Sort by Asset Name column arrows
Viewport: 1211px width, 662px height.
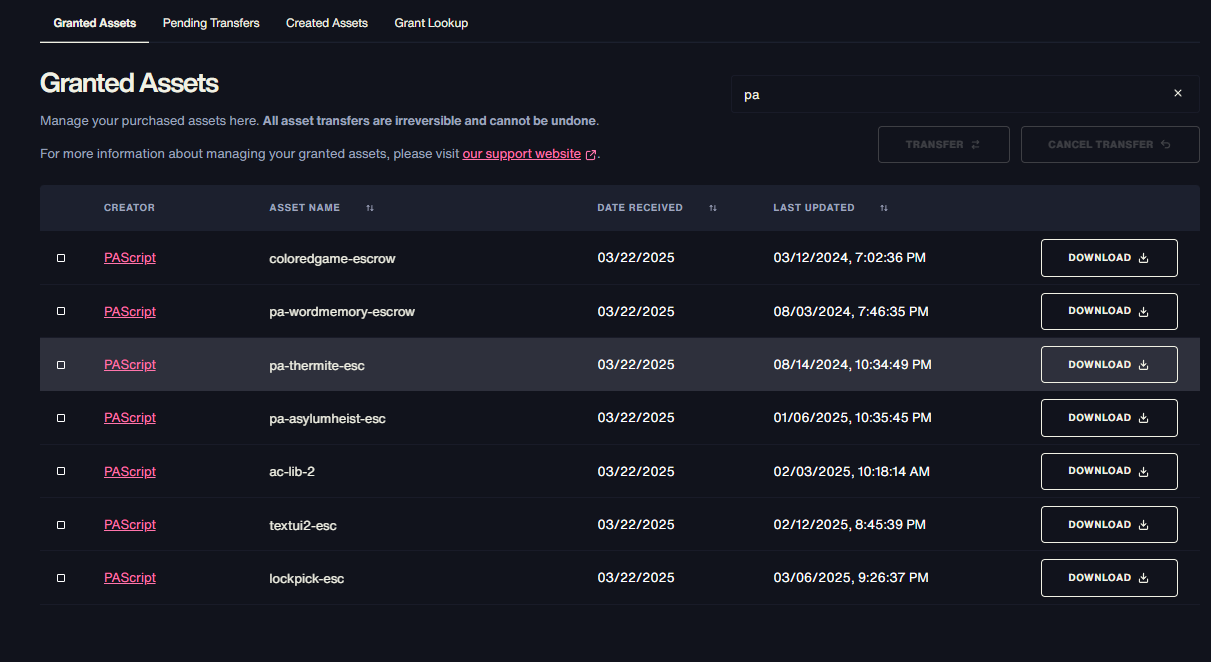click(x=370, y=208)
